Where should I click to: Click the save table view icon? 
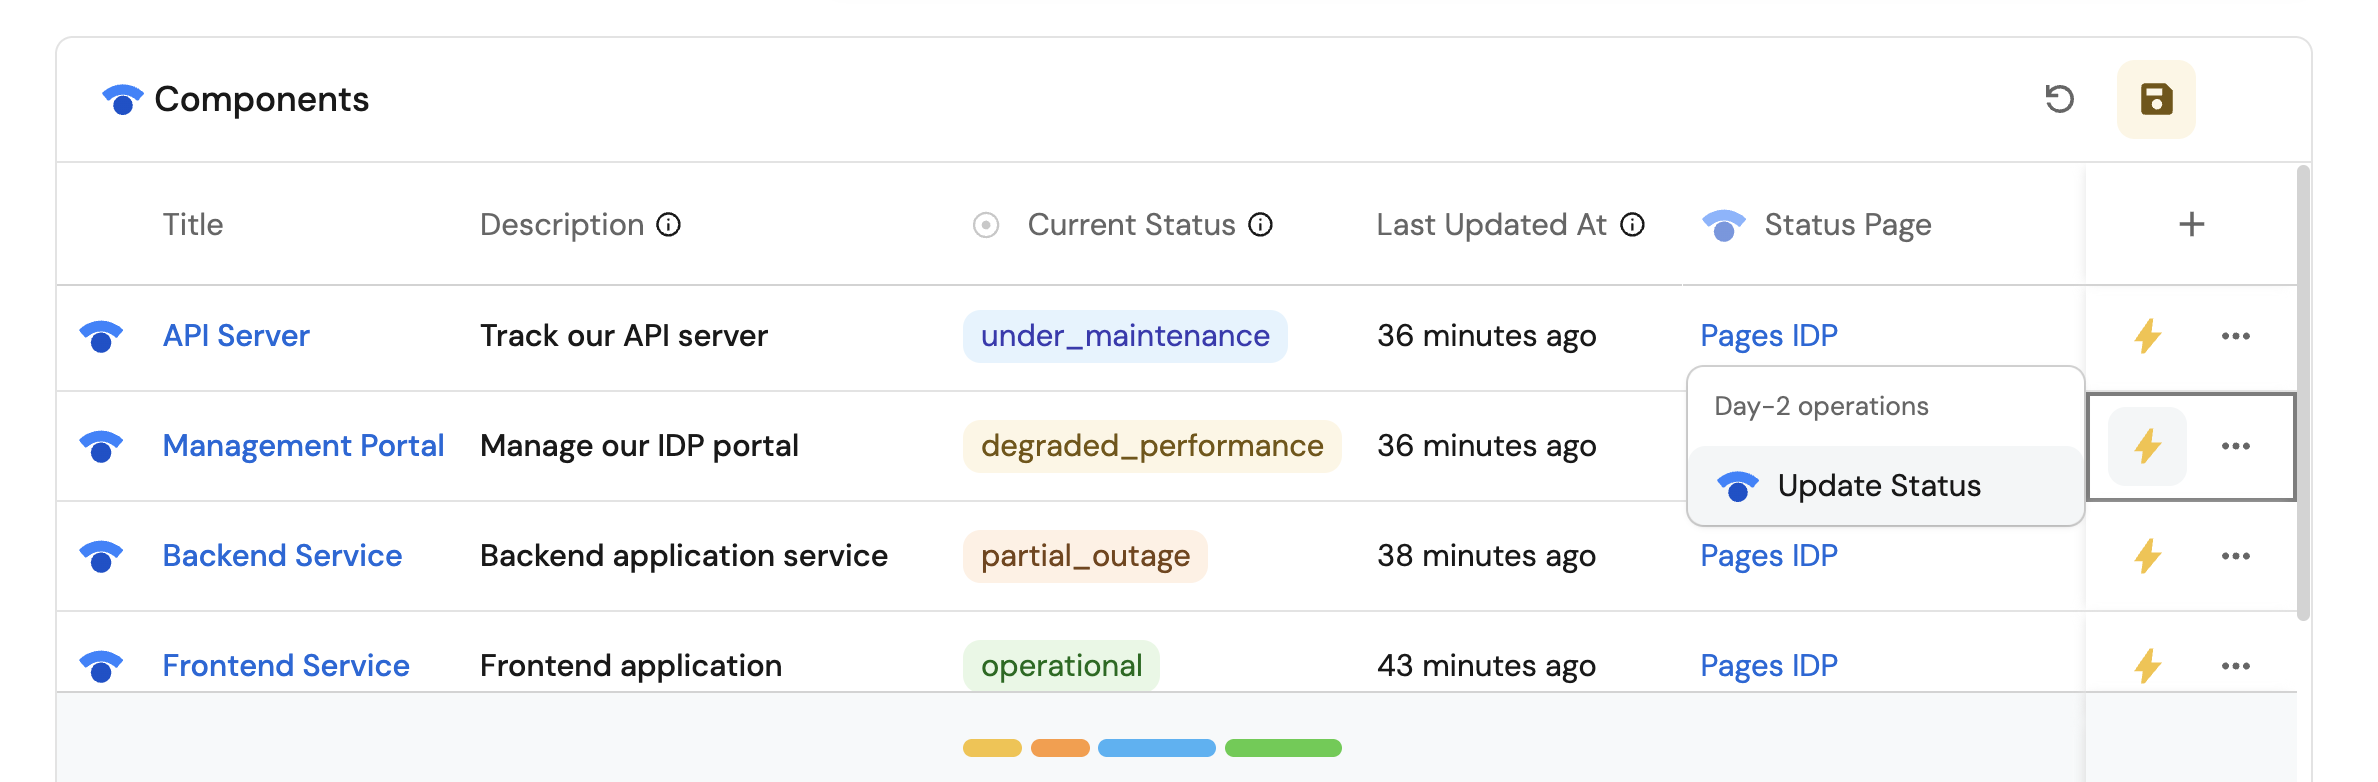[x=2156, y=99]
